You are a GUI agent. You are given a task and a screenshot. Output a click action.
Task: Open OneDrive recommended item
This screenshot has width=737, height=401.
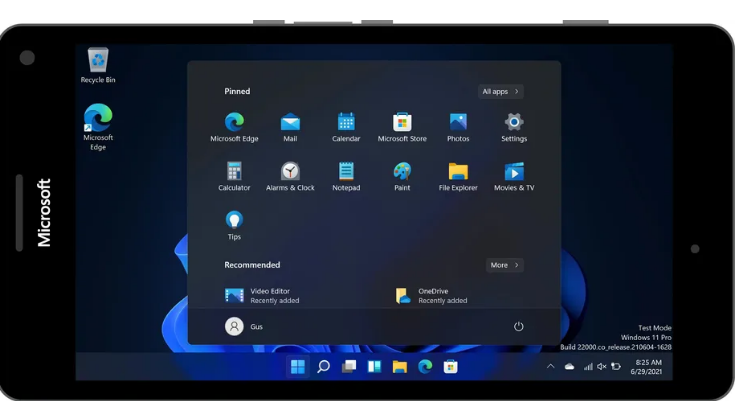431,296
